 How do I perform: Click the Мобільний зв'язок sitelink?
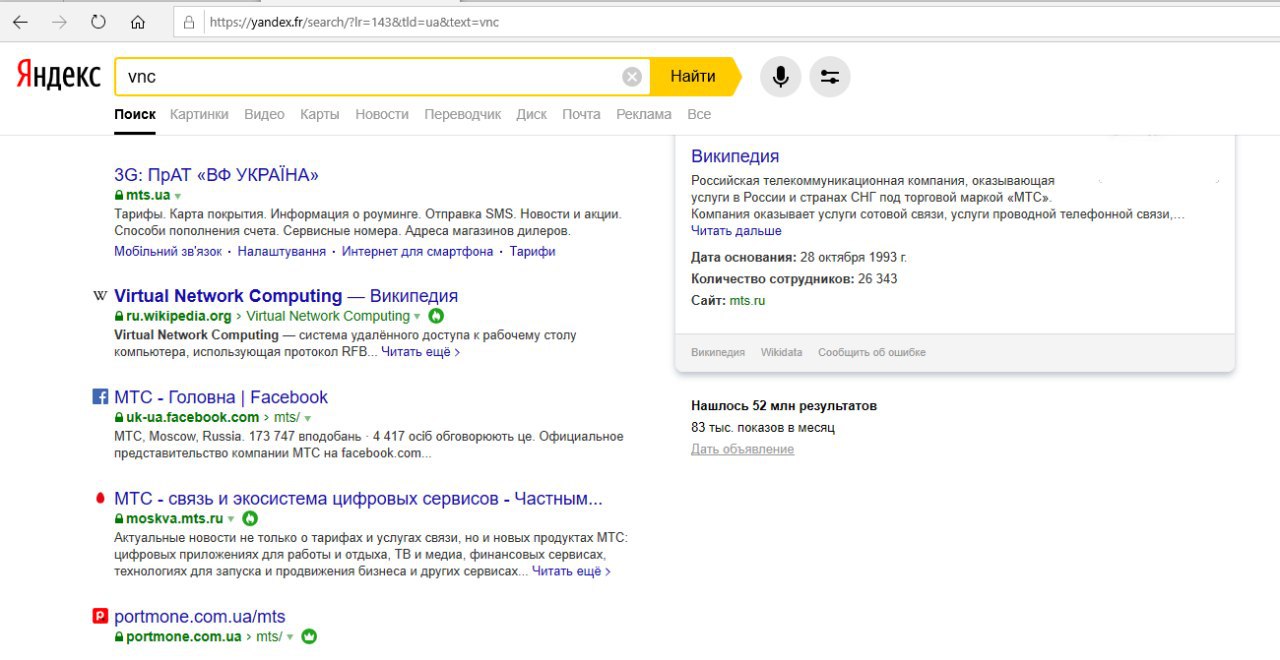click(168, 251)
